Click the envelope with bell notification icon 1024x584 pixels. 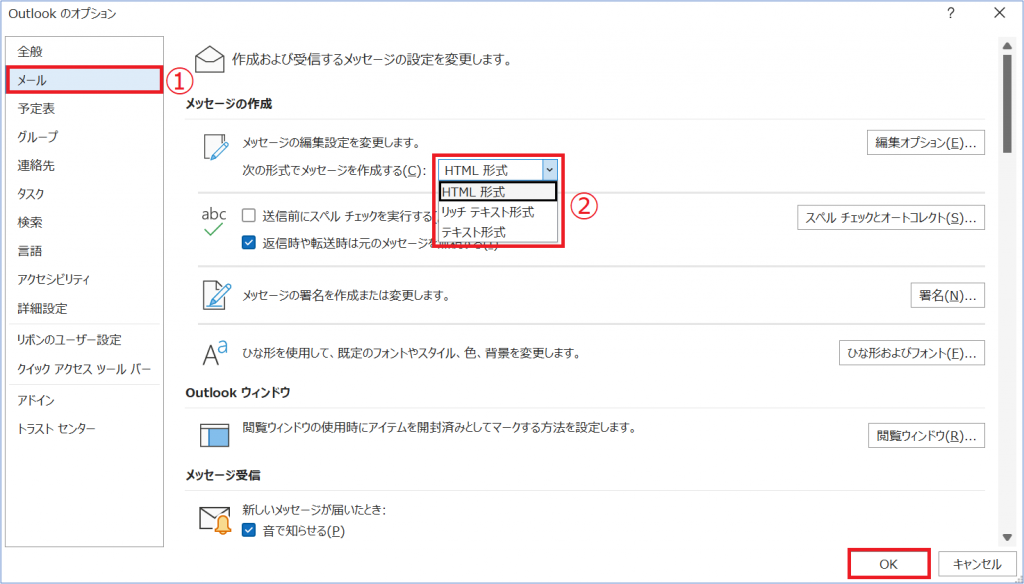click(x=216, y=520)
